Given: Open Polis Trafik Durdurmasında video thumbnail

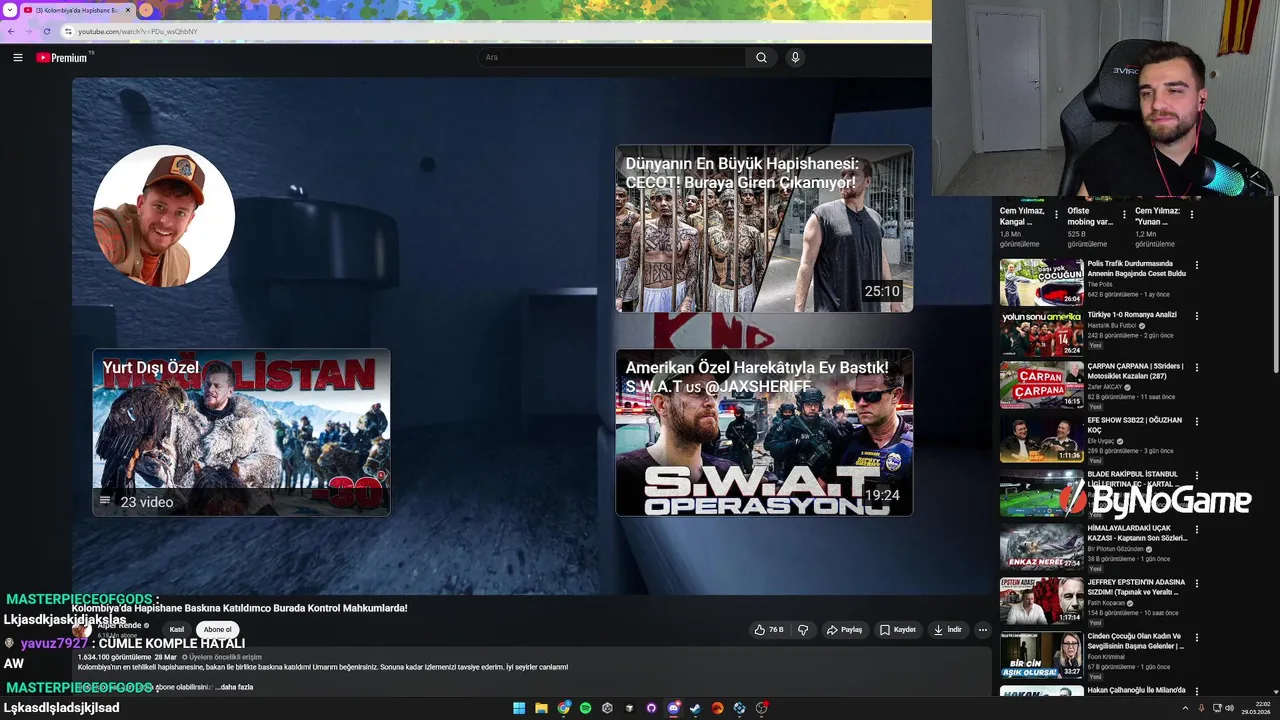Looking at the screenshot, I should click(x=1041, y=282).
